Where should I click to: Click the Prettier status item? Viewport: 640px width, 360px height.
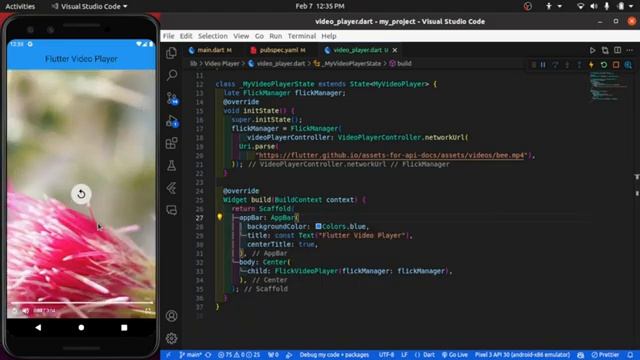click(605, 355)
